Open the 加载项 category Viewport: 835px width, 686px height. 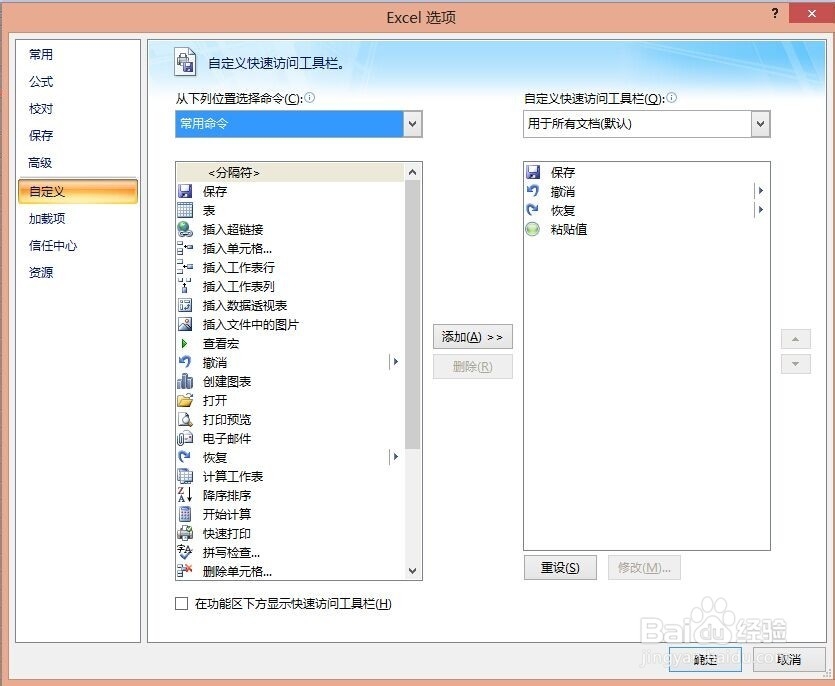pyautogui.click(x=47, y=218)
